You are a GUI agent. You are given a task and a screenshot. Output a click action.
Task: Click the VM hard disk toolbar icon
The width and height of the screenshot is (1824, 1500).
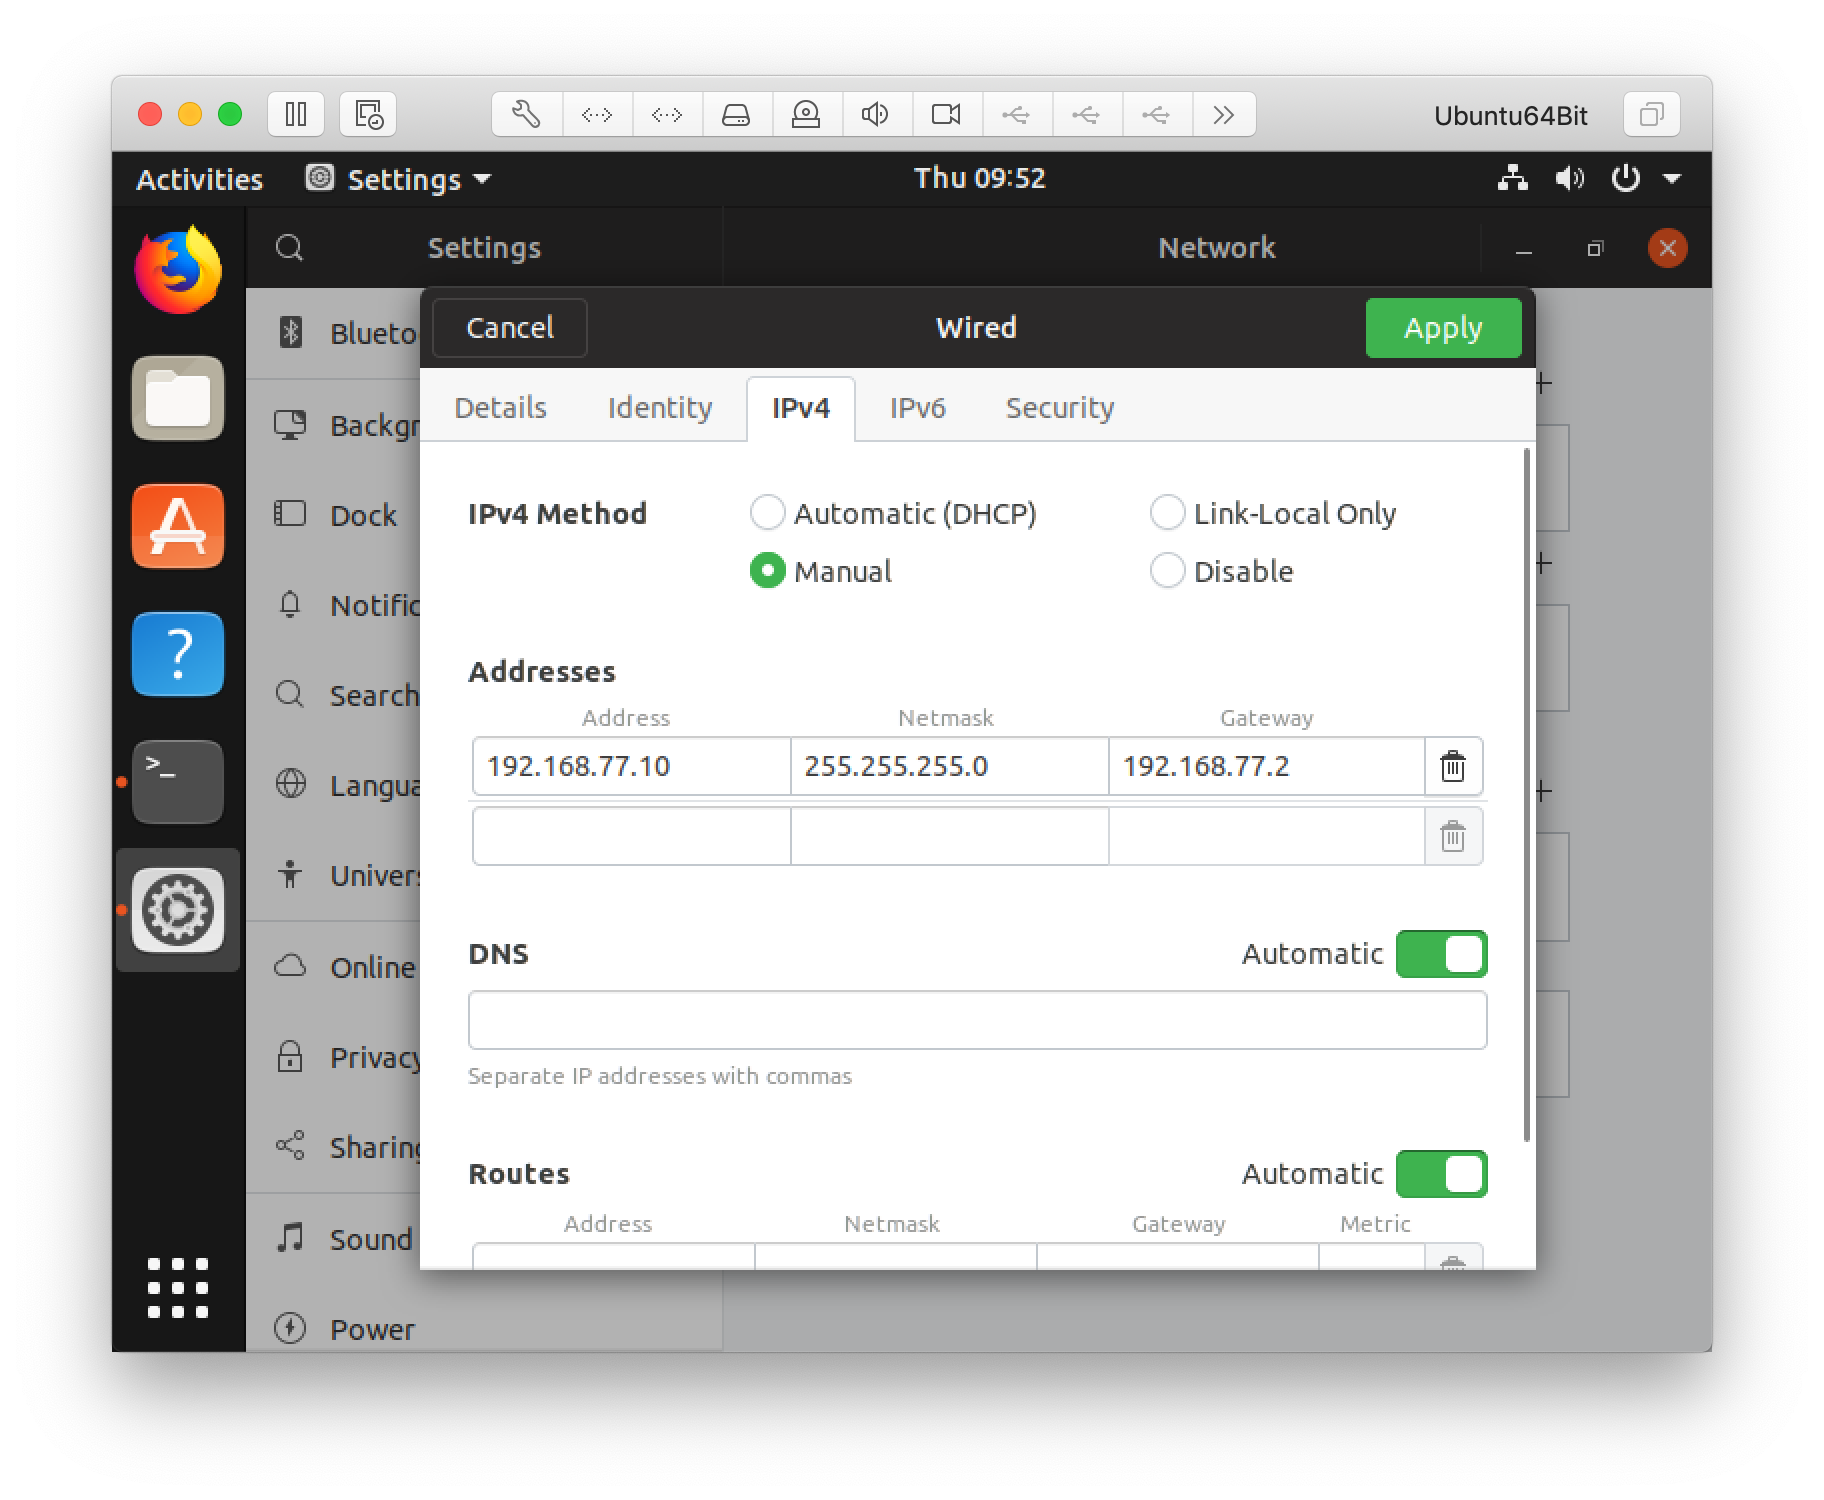pos(737,115)
